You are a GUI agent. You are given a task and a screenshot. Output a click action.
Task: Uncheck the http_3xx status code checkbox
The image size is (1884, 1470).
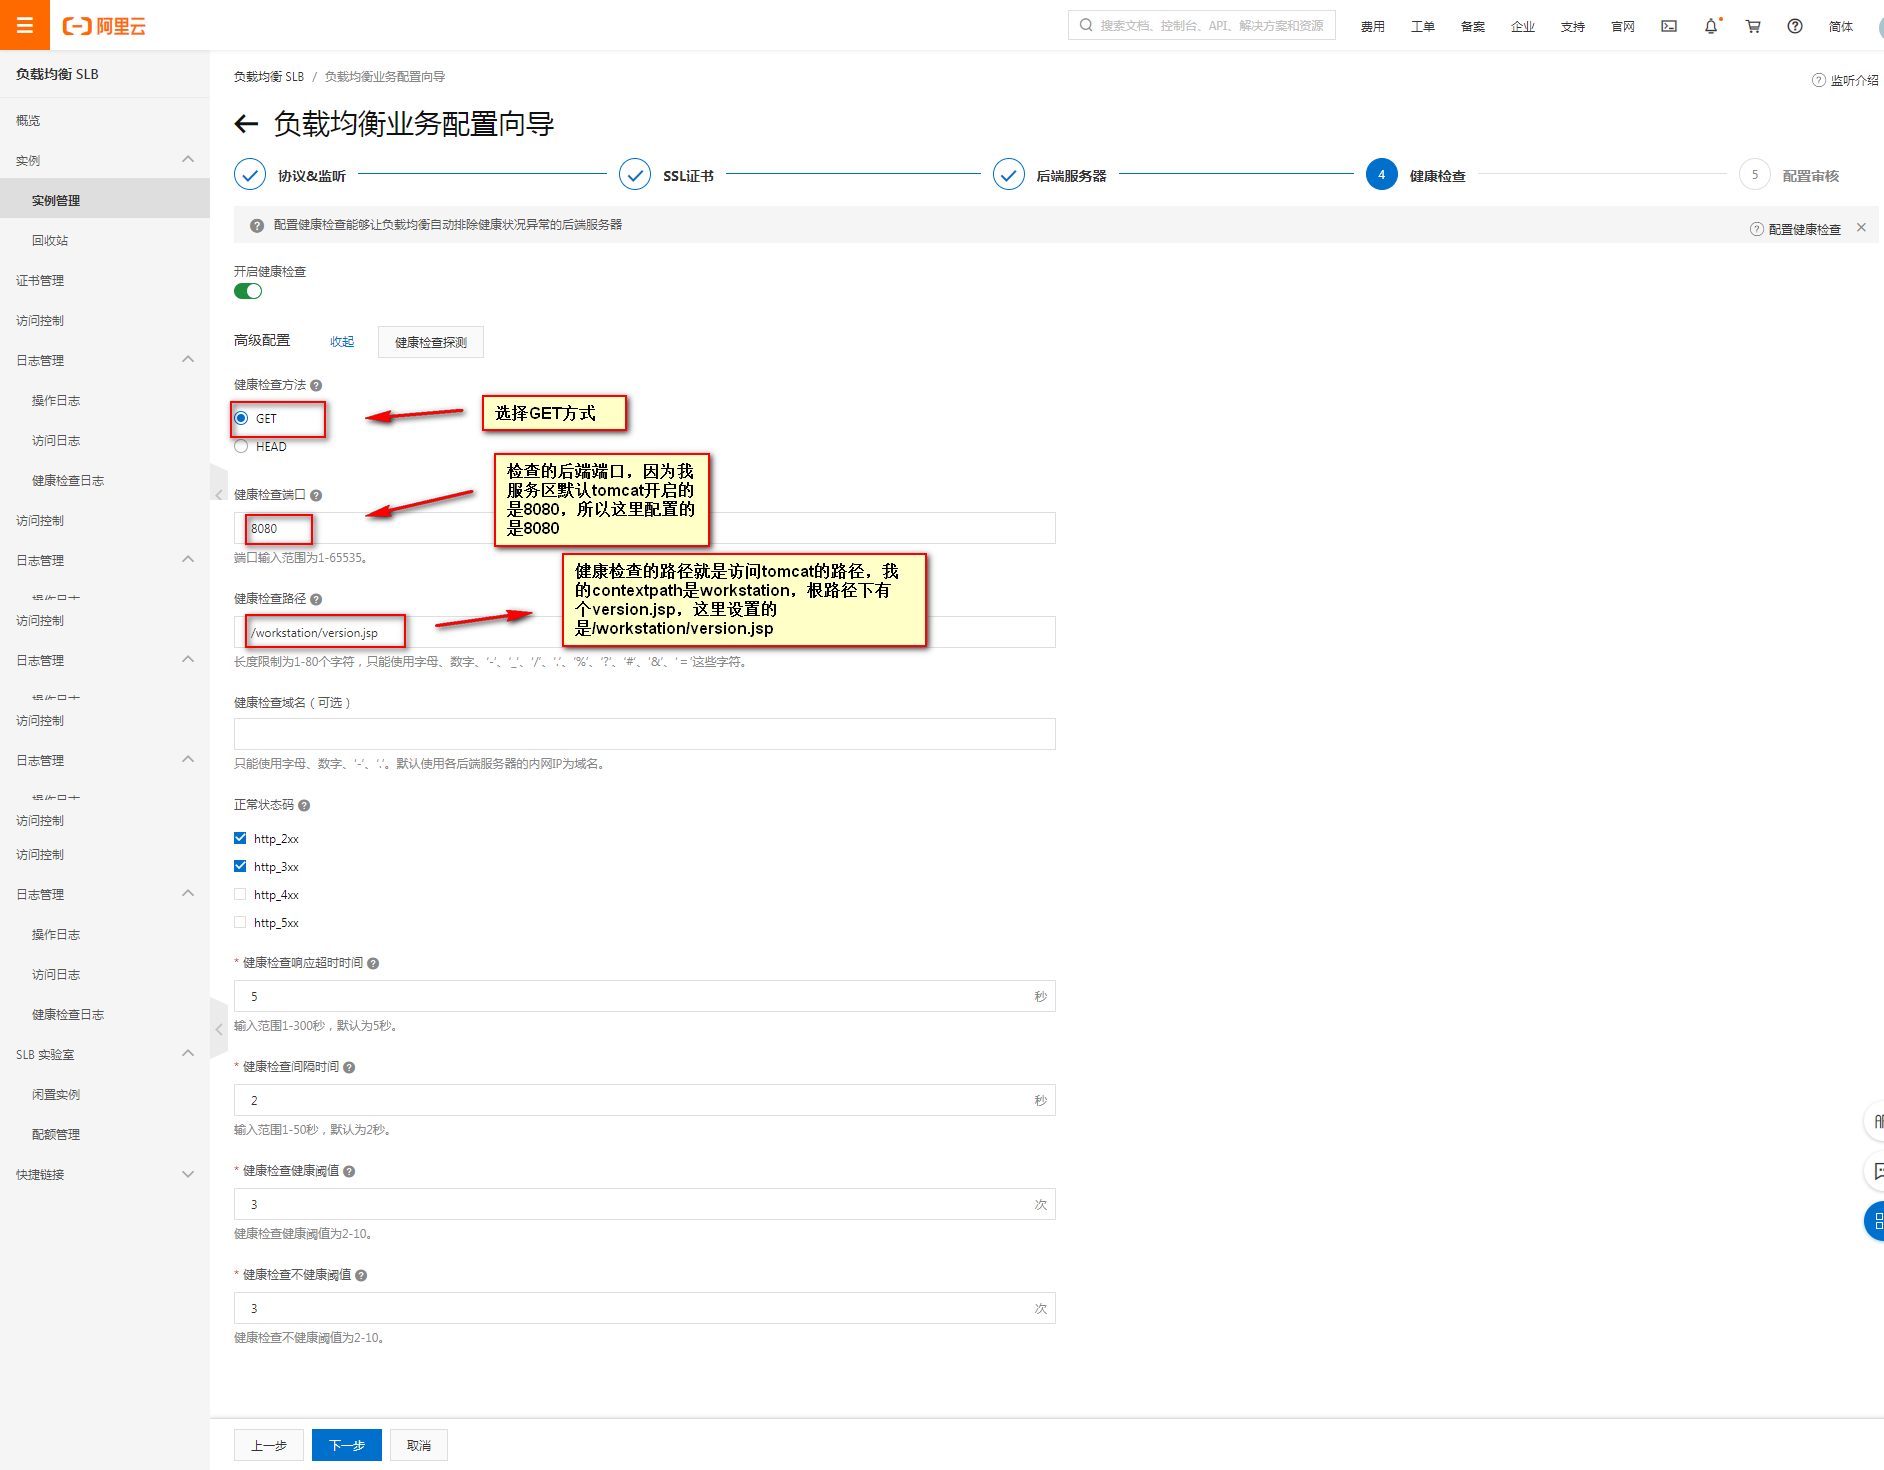240,866
